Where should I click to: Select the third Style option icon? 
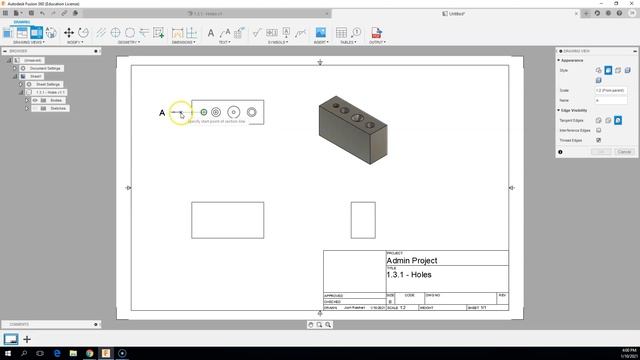[x=618, y=71]
